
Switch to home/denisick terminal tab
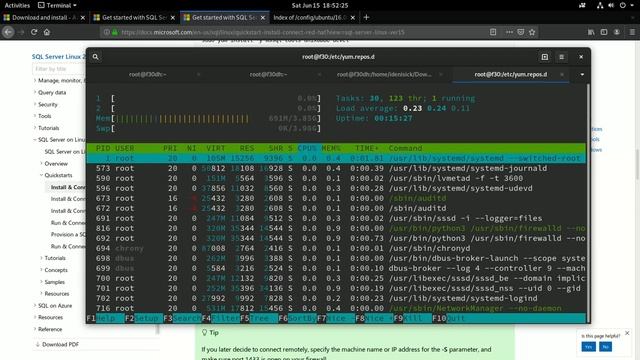tap(384, 74)
